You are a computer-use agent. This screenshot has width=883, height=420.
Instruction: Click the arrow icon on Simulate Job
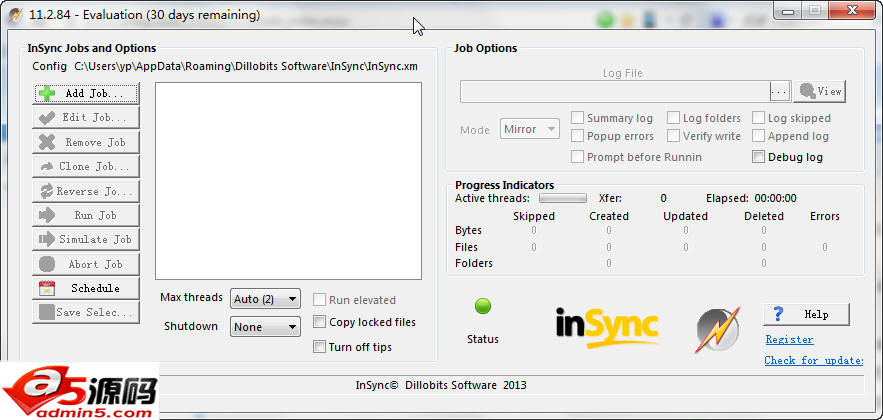coord(47,239)
